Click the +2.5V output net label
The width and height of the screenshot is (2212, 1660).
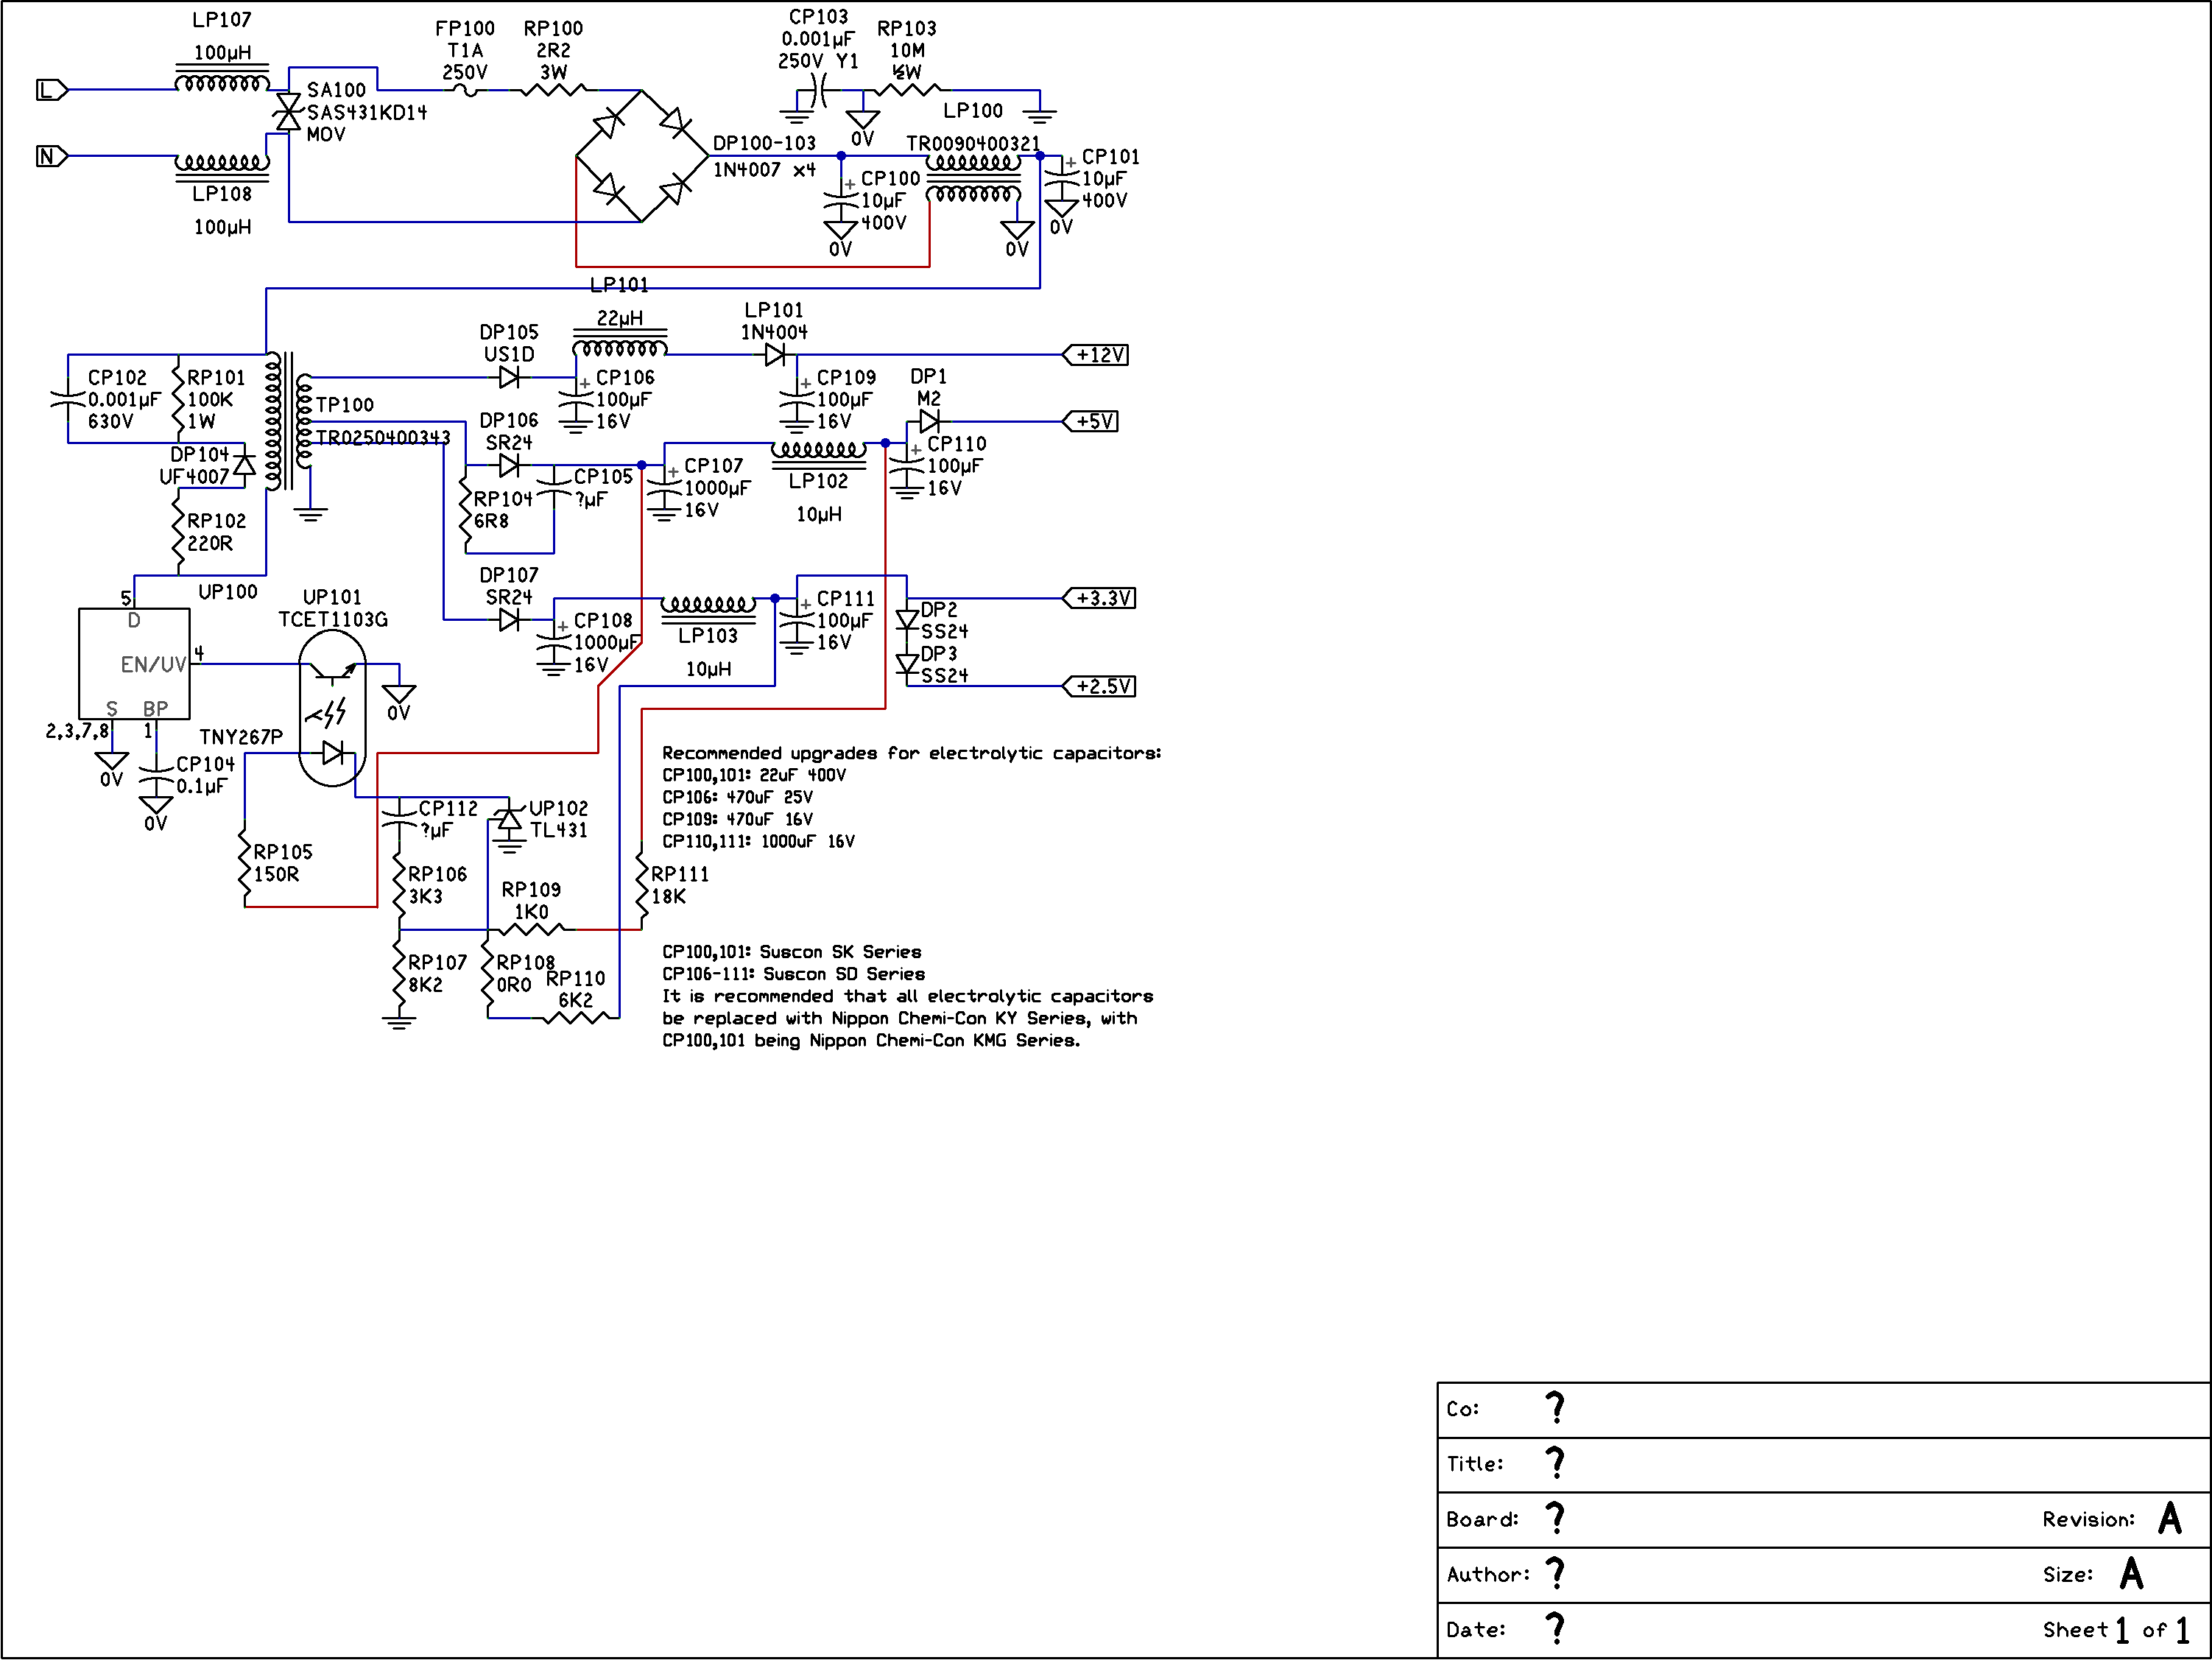[x=1099, y=686]
